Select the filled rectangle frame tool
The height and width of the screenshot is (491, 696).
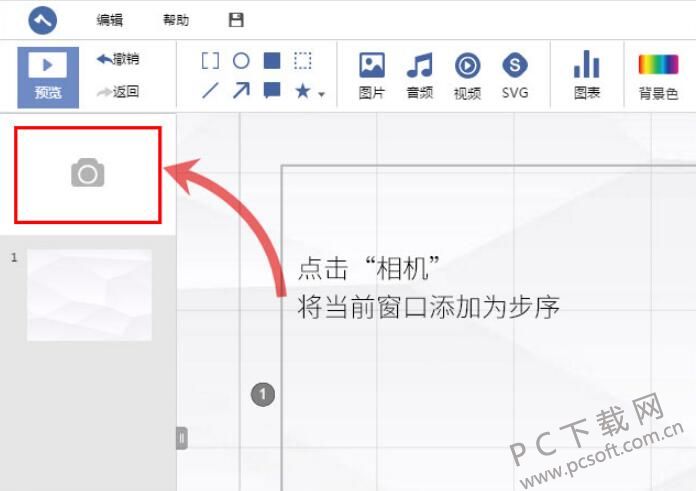pyautogui.click(x=272, y=61)
